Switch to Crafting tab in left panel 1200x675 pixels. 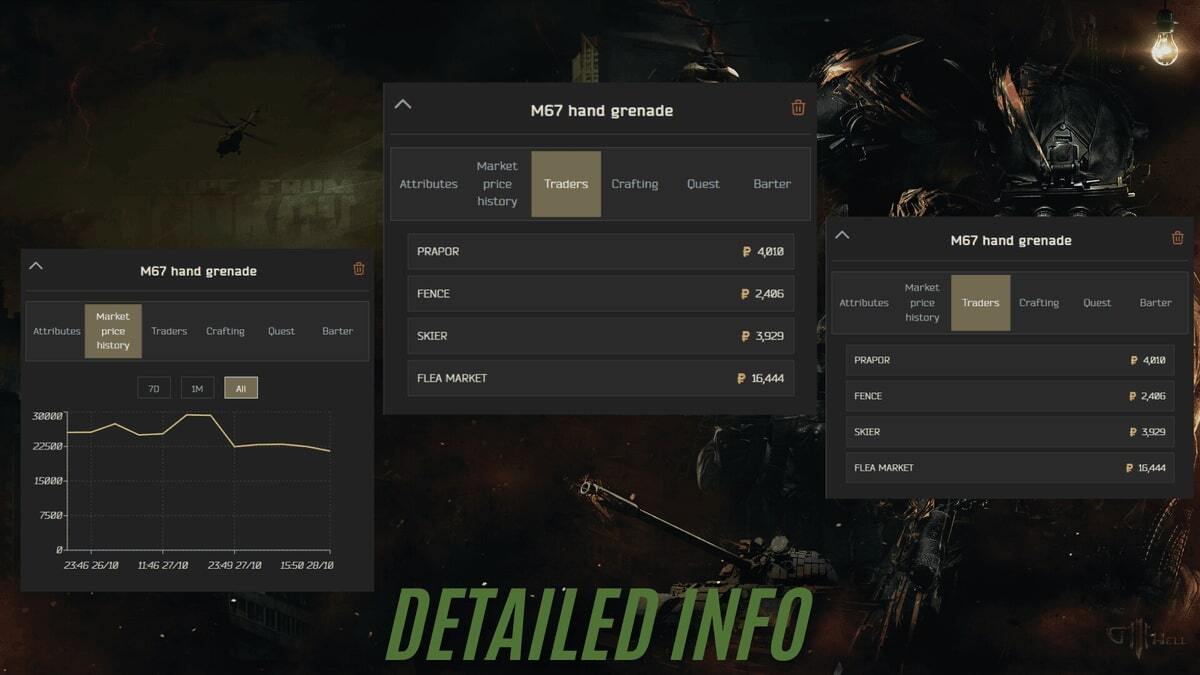[x=225, y=331]
